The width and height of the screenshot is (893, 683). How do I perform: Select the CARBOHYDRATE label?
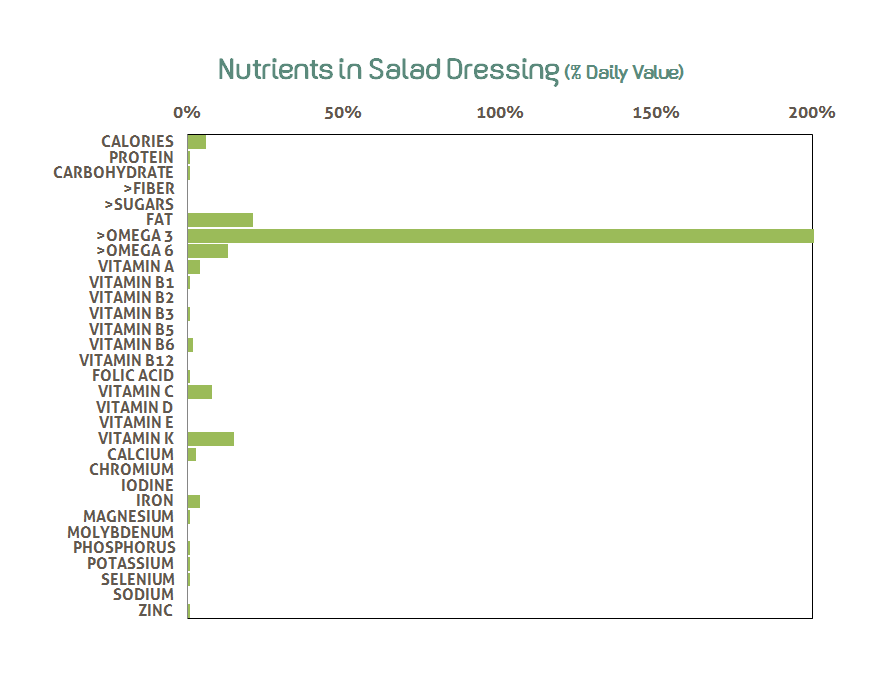[x=113, y=173]
